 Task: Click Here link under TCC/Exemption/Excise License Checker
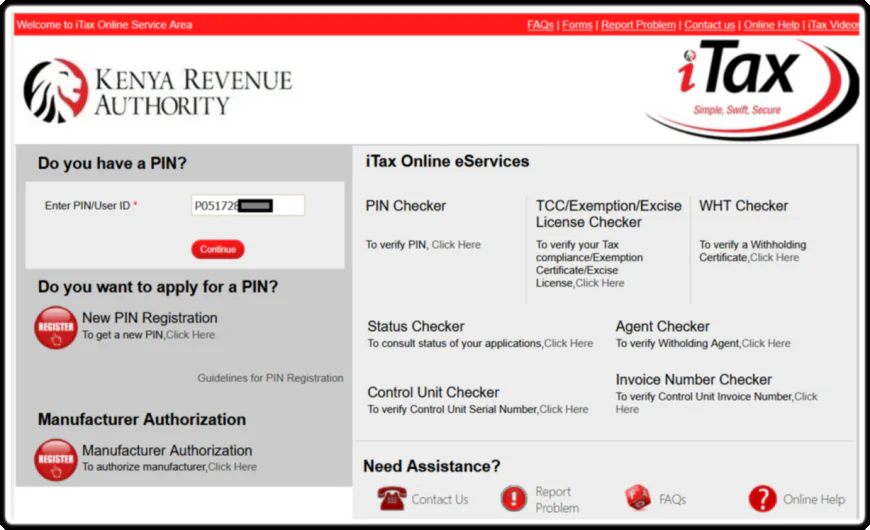point(600,283)
